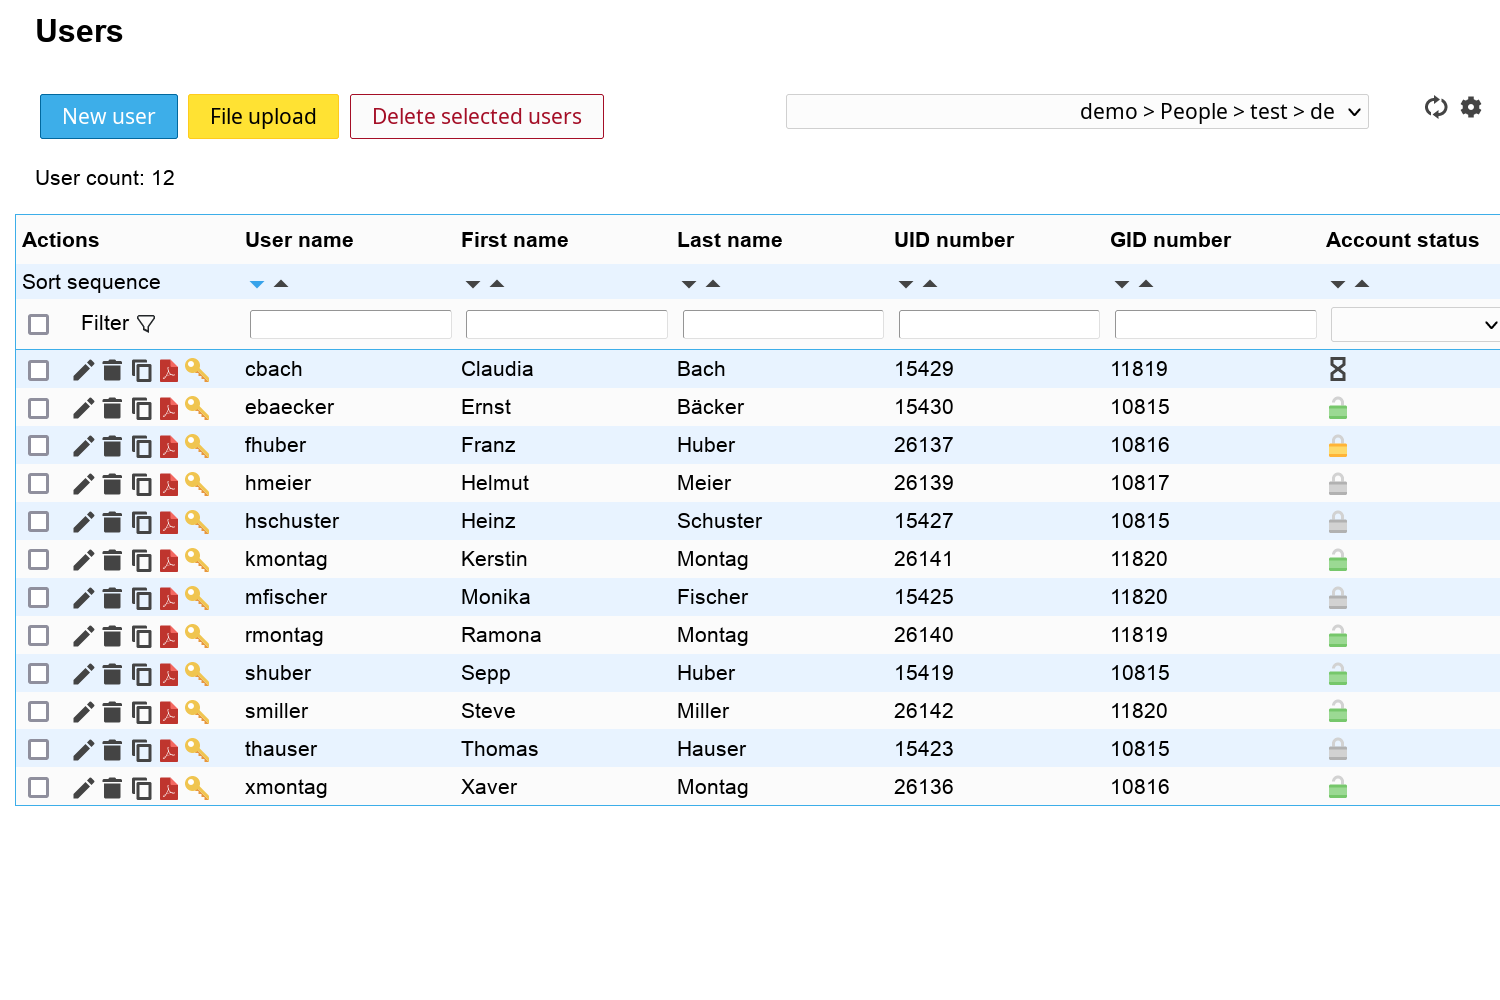The height and width of the screenshot is (1000, 1500).
Task: Click the orange lock status for fhuber
Action: click(1338, 446)
